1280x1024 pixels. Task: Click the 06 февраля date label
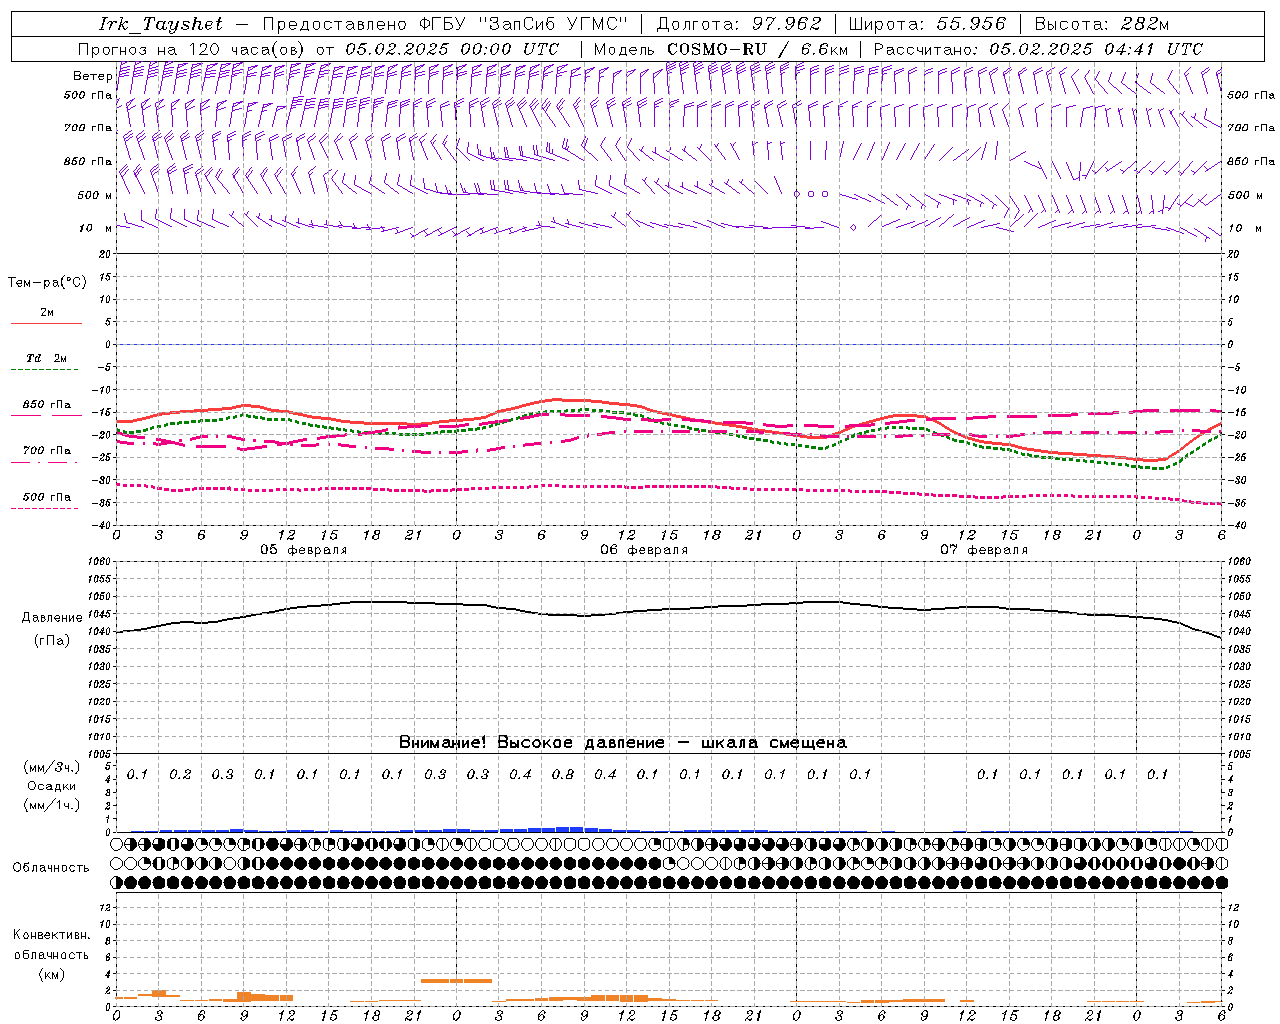[x=644, y=550]
